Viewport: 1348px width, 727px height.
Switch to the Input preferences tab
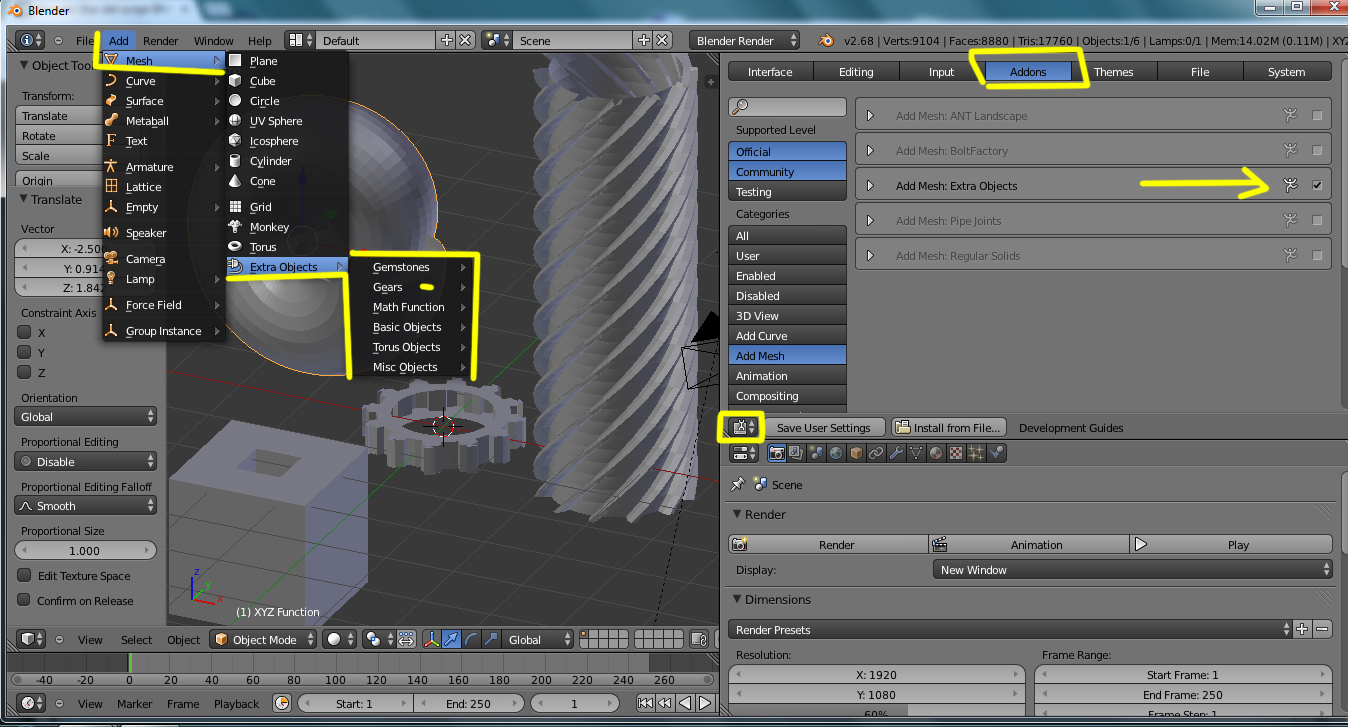pyautogui.click(x=941, y=72)
